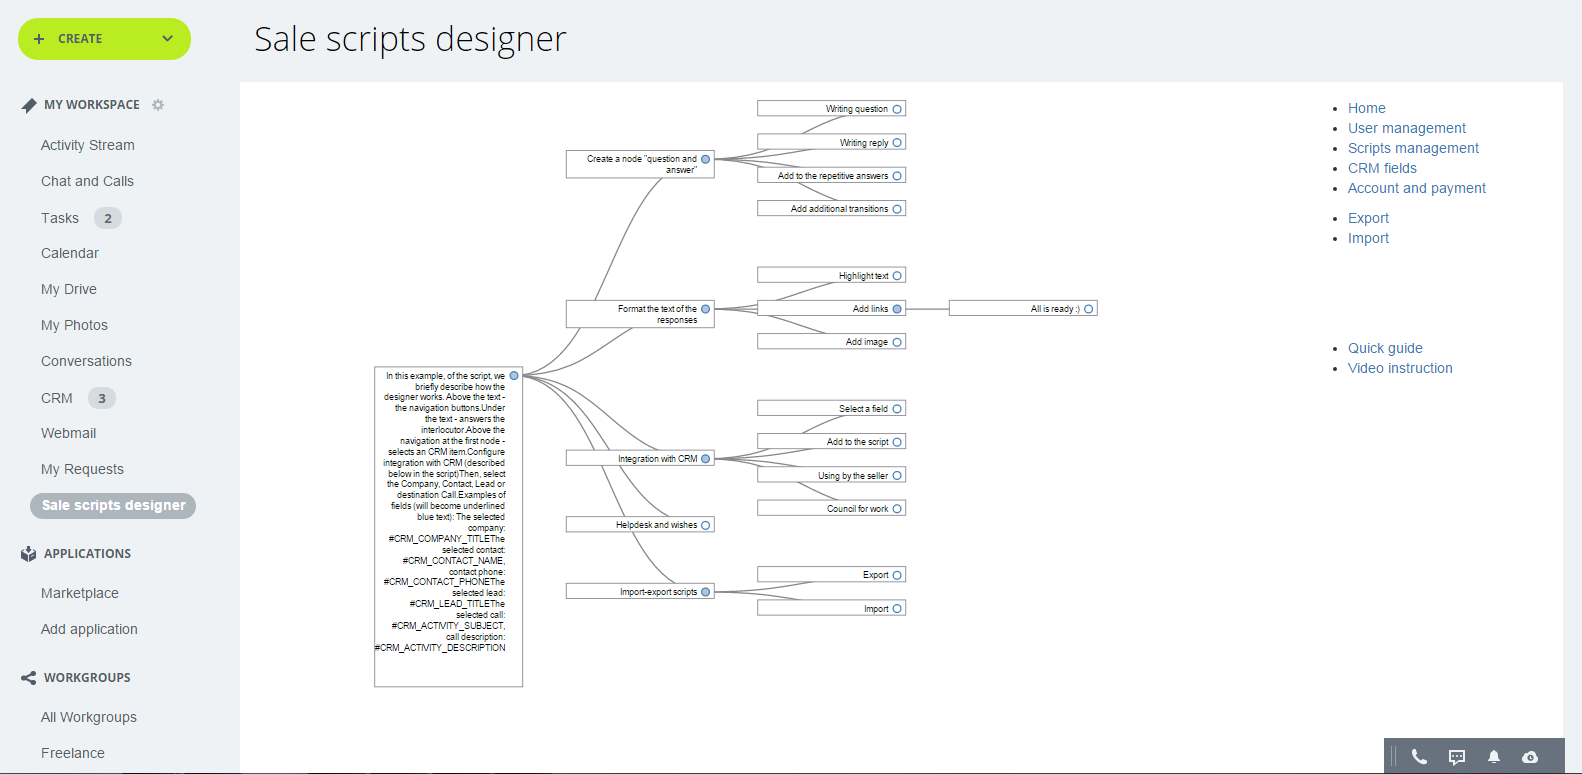Click the Applications cube icon in sidebar
The image size is (1582, 774).
(x=28, y=554)
